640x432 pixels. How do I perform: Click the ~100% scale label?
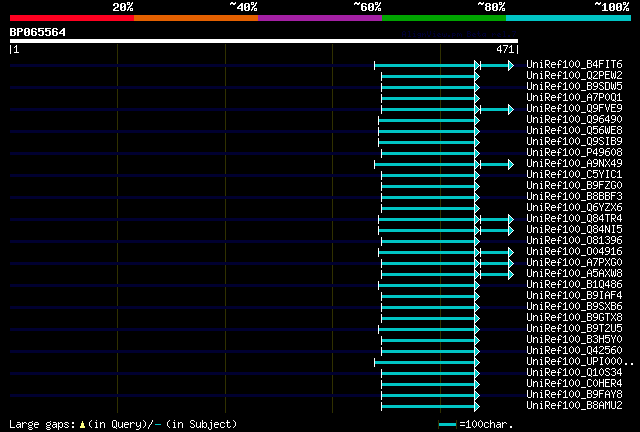[x=612, y=7]
